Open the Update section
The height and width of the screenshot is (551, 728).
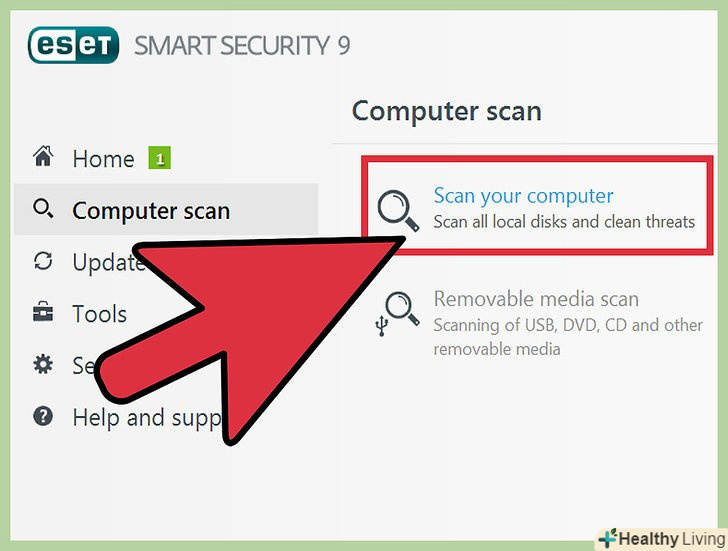click(x=108, y=262)
